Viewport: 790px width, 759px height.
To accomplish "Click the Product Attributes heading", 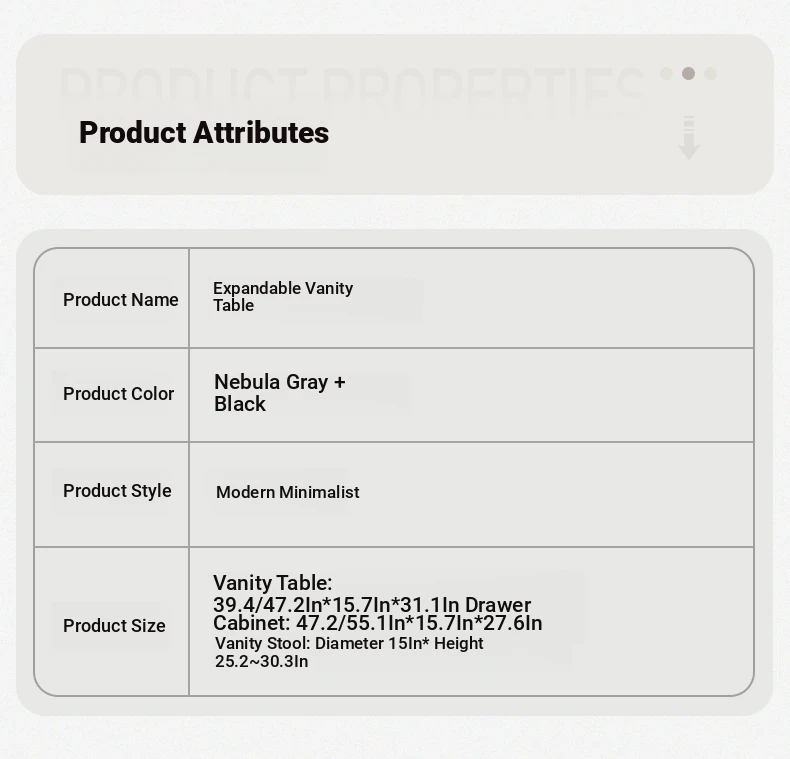I will pyautogui.click(x=204, y=132).
